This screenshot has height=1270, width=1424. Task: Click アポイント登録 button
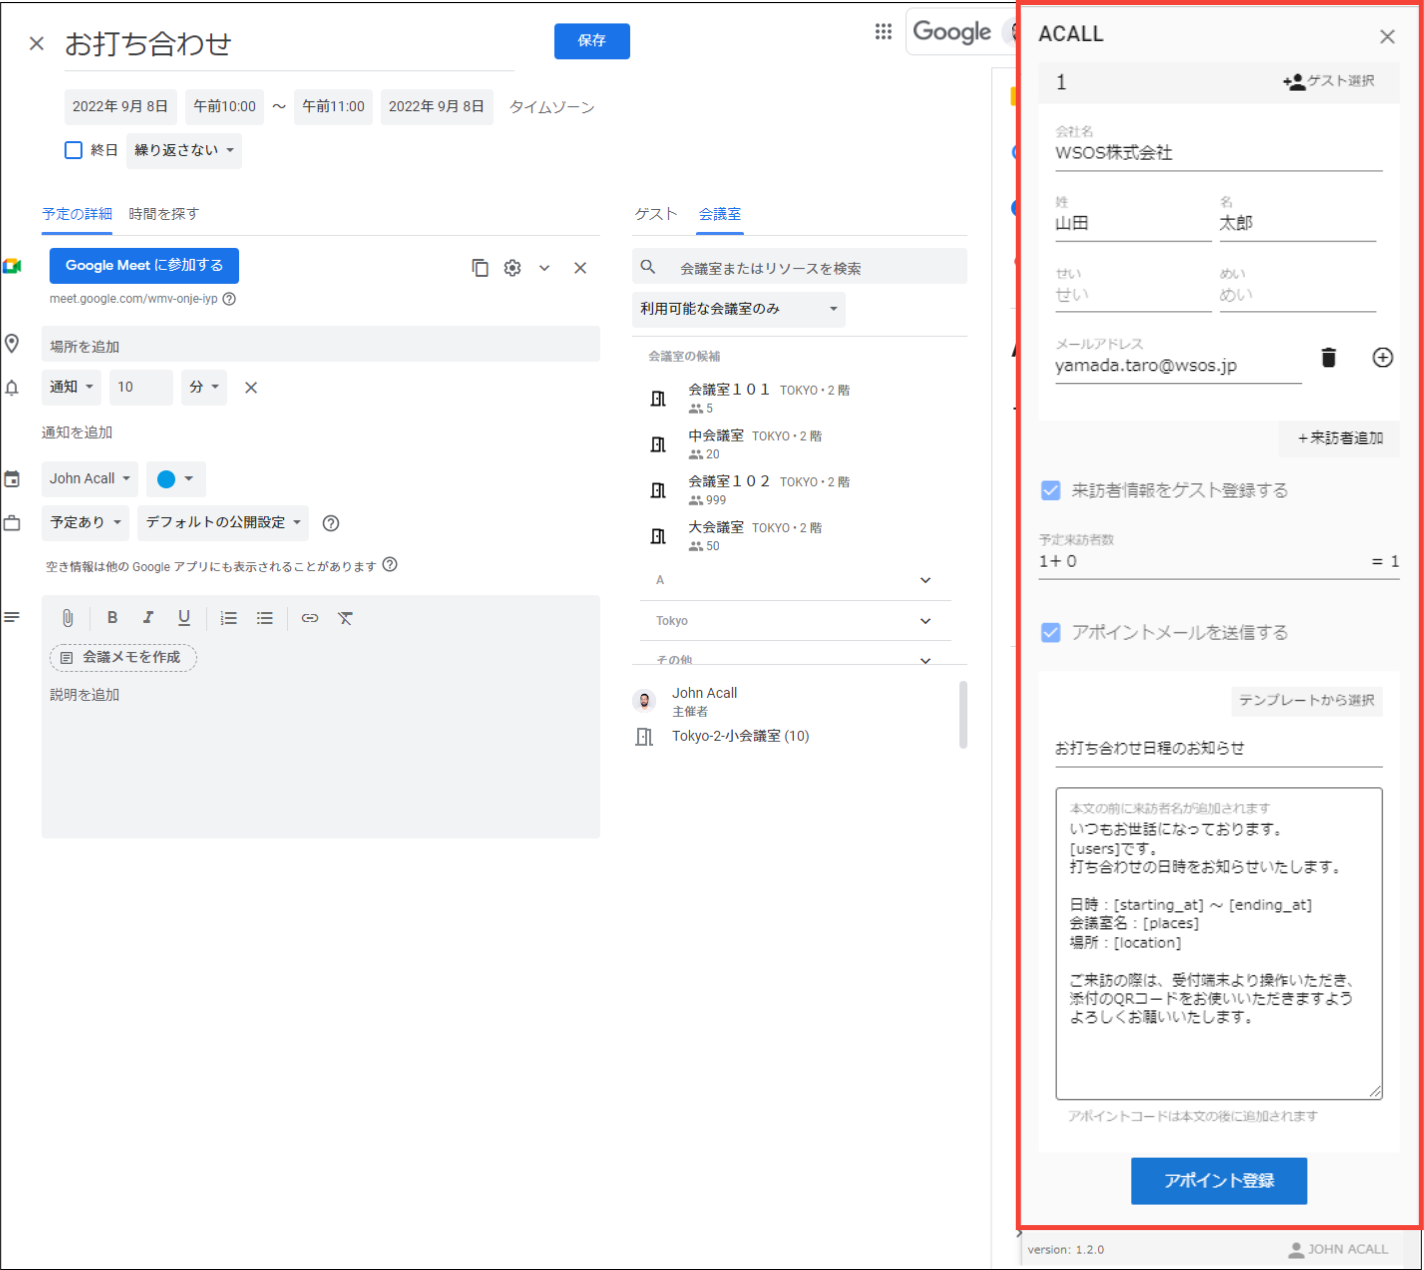[1219, 1181]
